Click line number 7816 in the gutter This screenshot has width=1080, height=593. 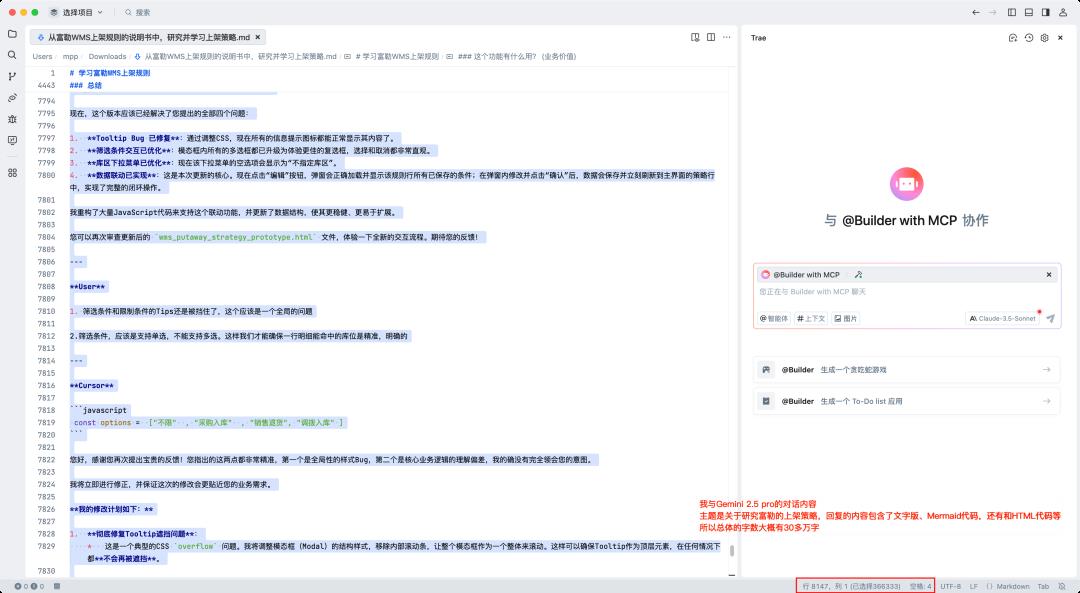coord(46,386)
